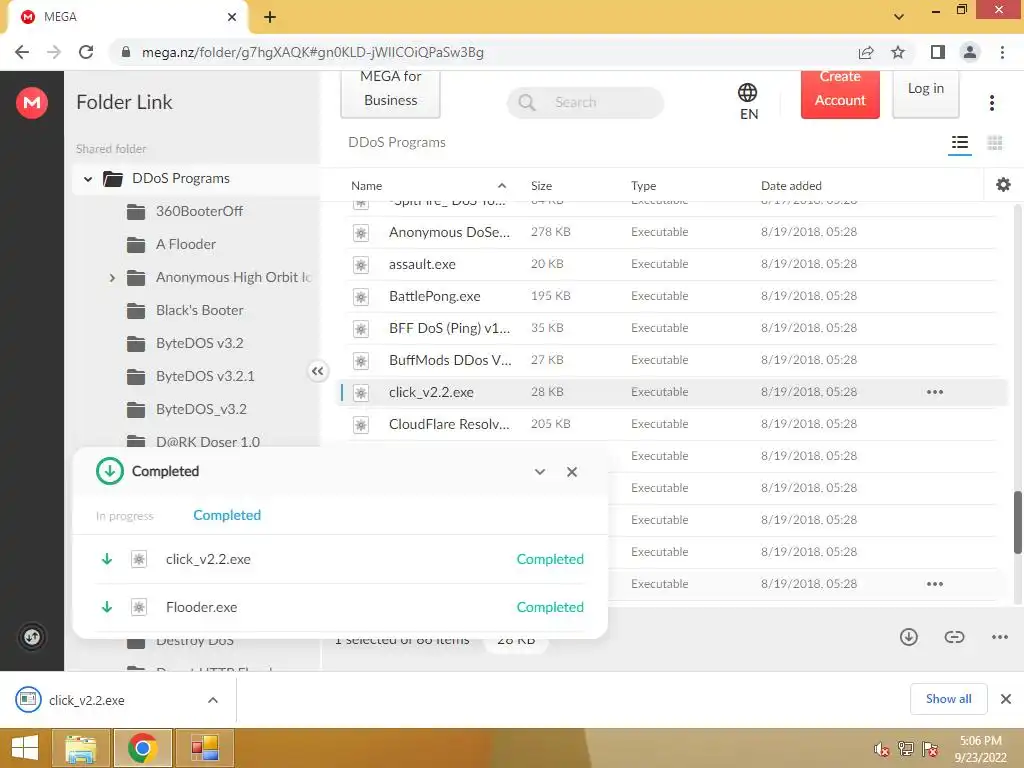Open a new browser tab

(x=270, y=18)
